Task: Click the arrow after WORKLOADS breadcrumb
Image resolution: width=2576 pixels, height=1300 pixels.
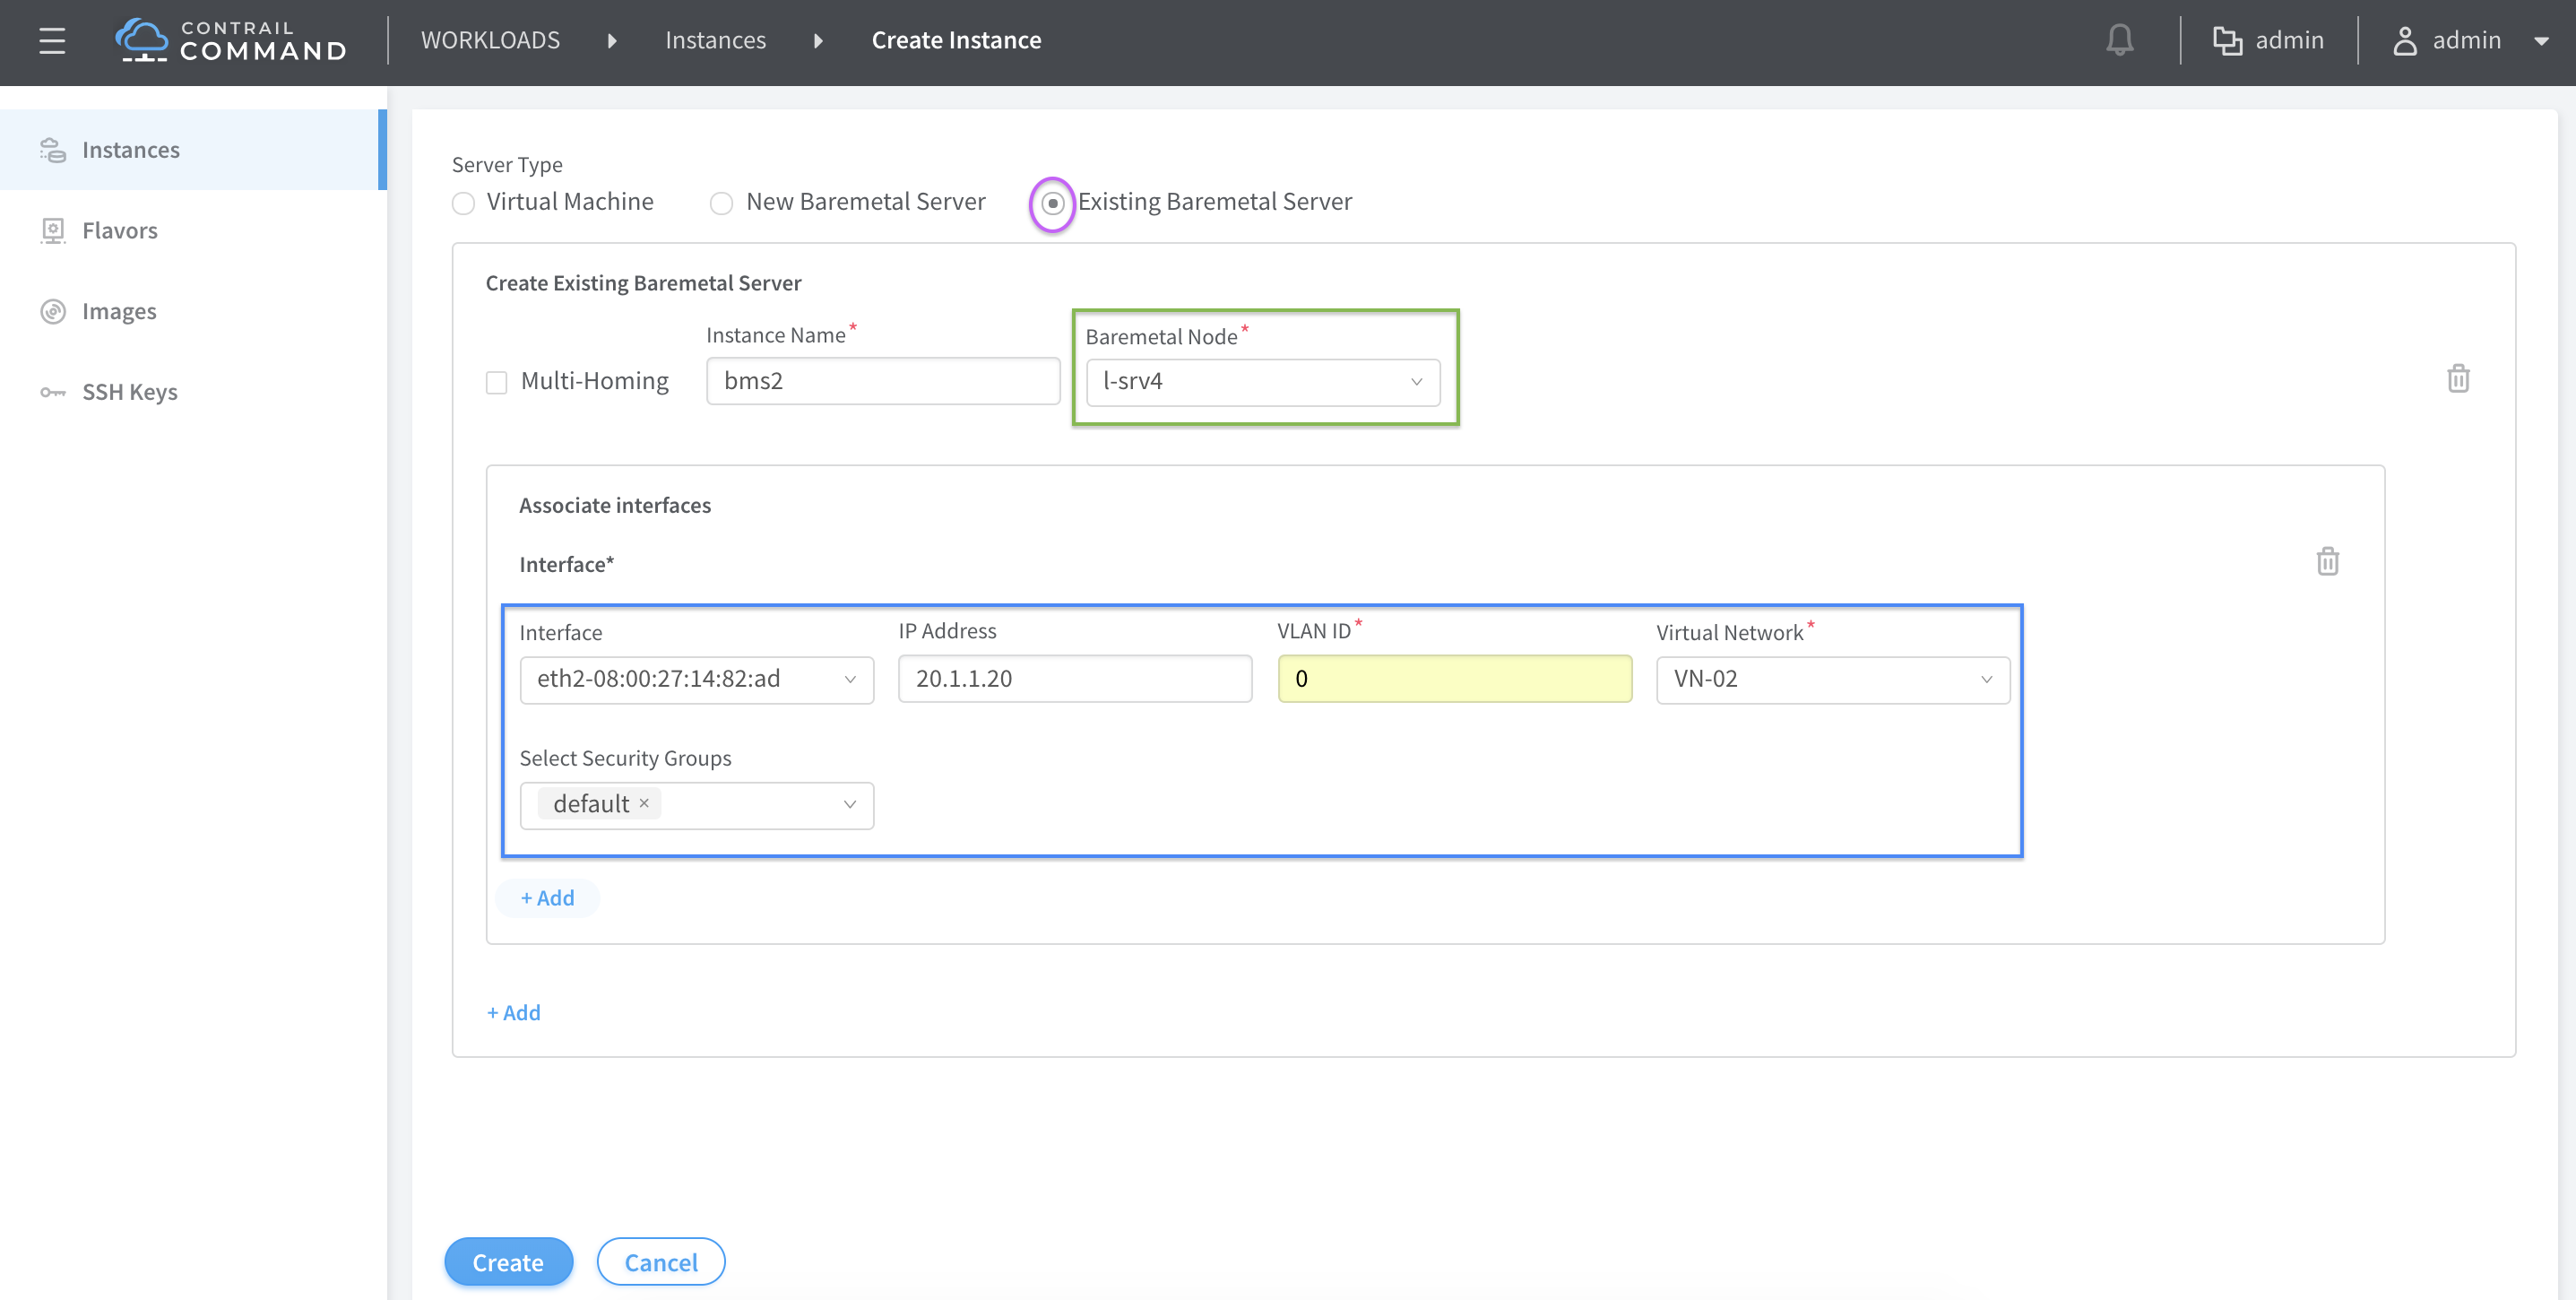Action: 612,41
